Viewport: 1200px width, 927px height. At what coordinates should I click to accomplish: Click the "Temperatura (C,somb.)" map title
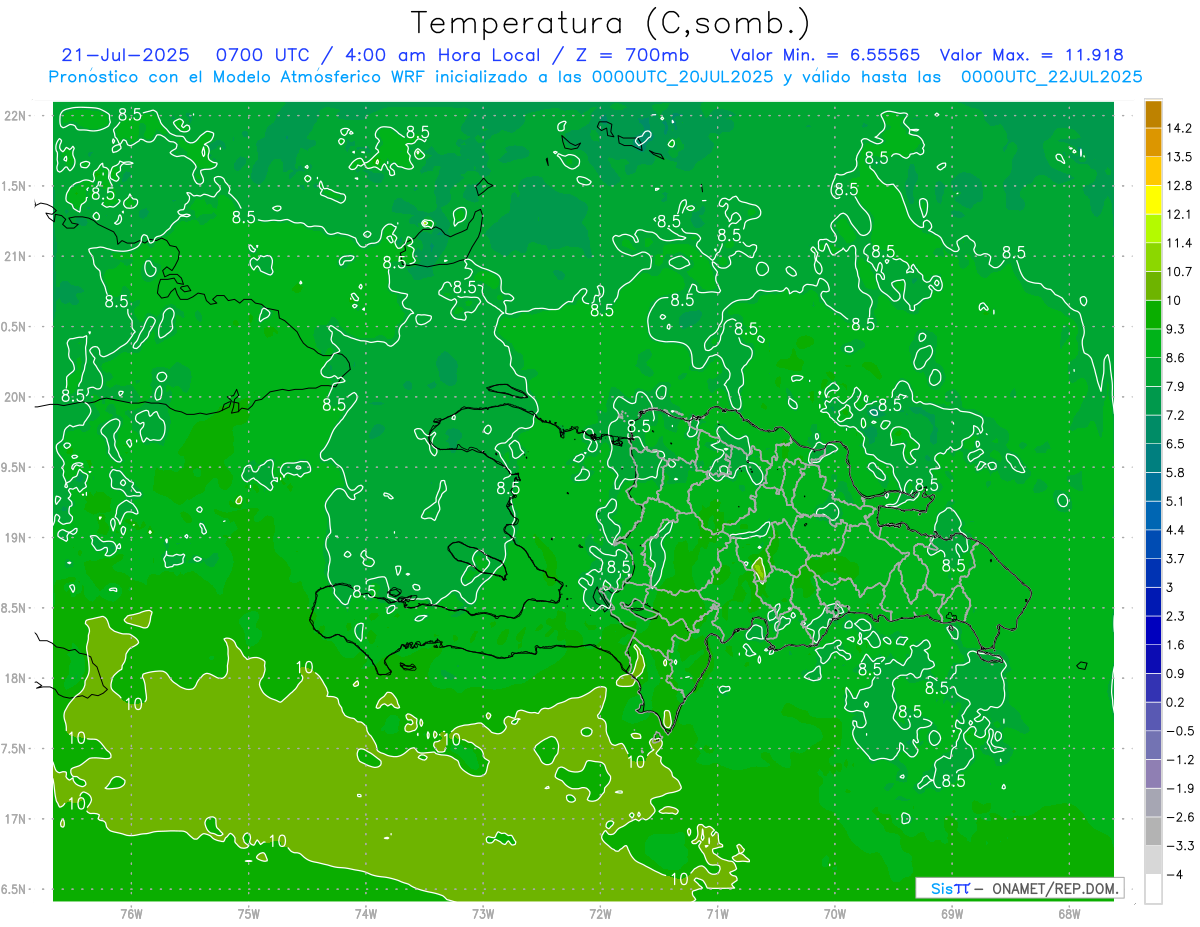(611, 23)
